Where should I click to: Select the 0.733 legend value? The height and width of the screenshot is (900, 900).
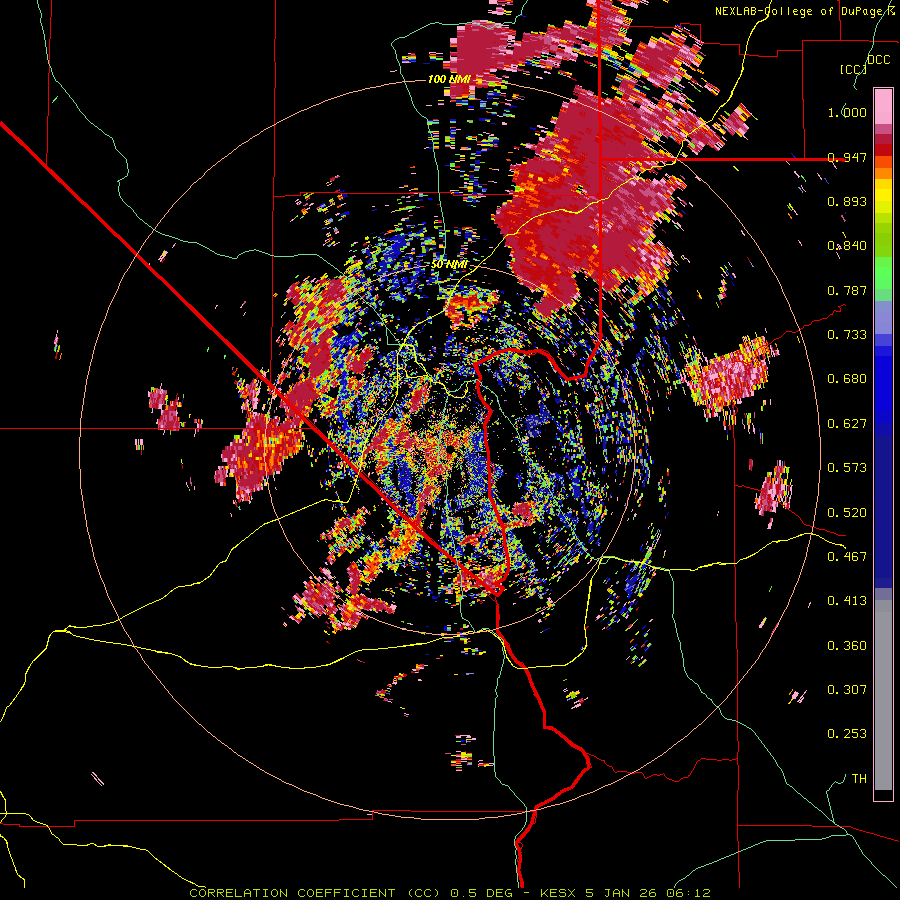pos(847,335)
